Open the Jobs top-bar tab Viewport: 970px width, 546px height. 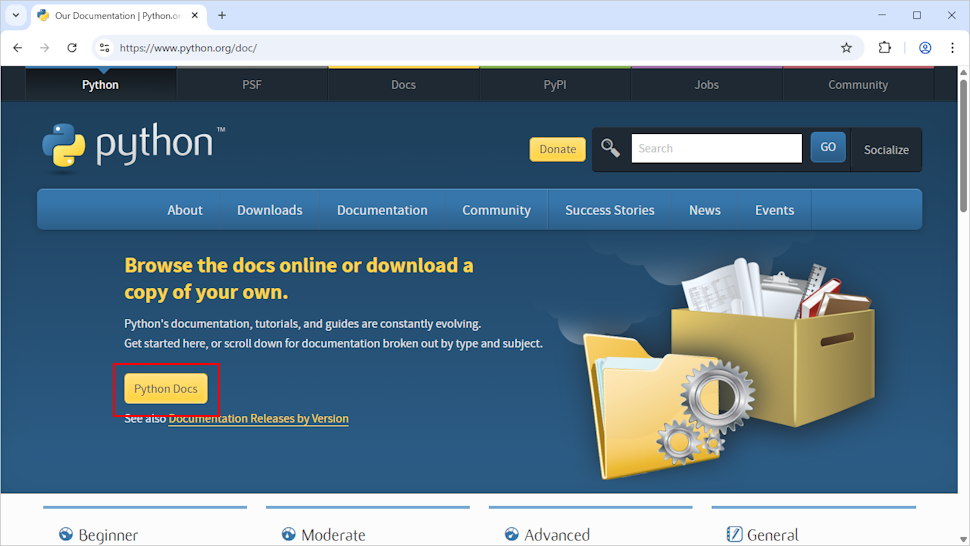point(706,85)
